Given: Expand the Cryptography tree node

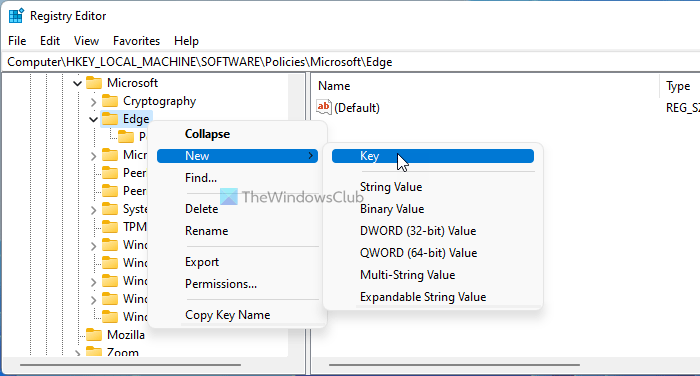Looking at the screenshot, I should point(93,102).
